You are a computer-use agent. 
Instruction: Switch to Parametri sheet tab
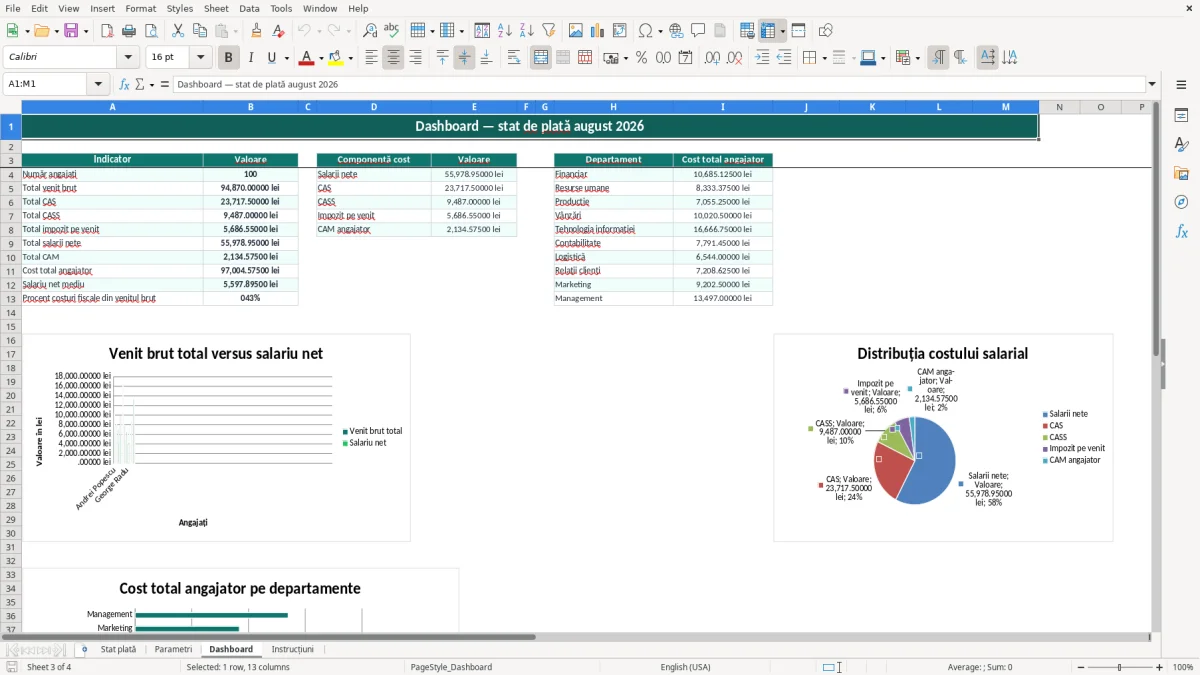pyautogui.click(x=173, y=649)
